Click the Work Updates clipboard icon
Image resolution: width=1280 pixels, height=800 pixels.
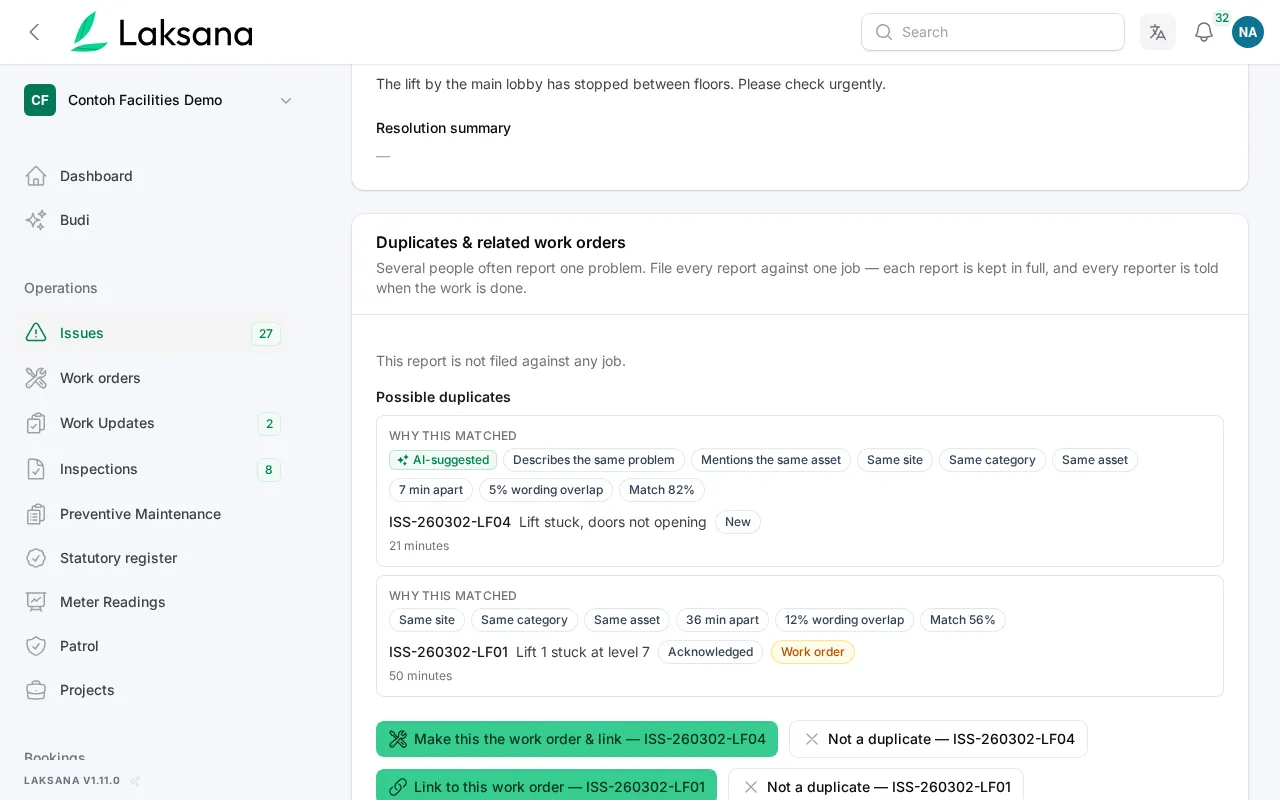tap(36, 423)
